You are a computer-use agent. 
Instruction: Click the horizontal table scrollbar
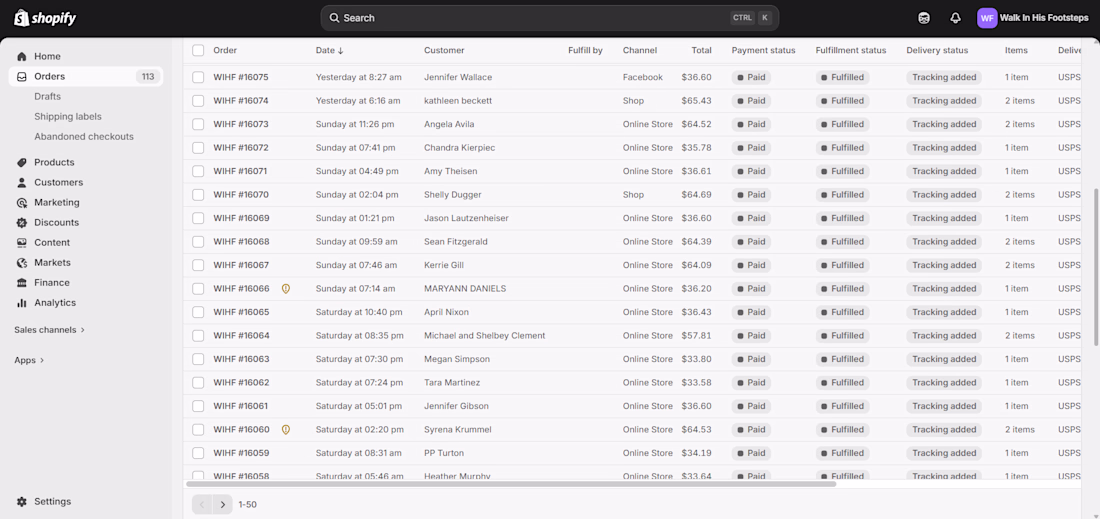click(511, 484)
